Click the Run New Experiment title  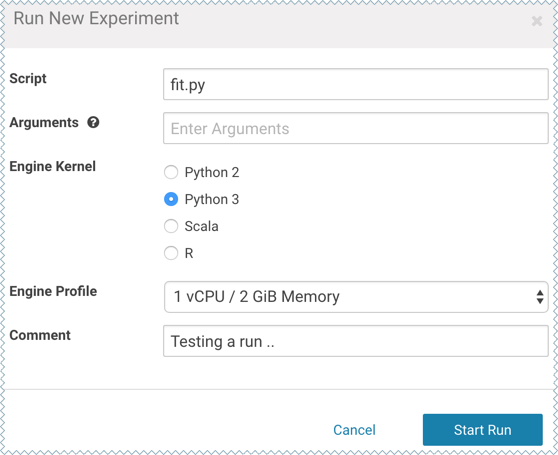[96, 18]
